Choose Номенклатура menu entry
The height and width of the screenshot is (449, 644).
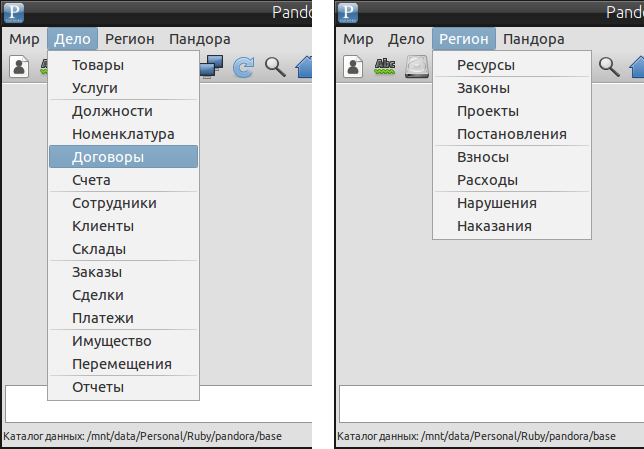click(x=123, y=134)
